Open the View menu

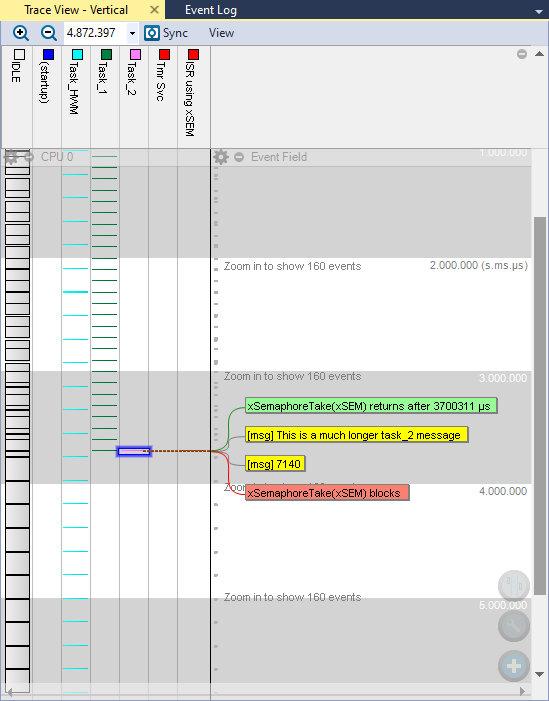tap(221, 33)
